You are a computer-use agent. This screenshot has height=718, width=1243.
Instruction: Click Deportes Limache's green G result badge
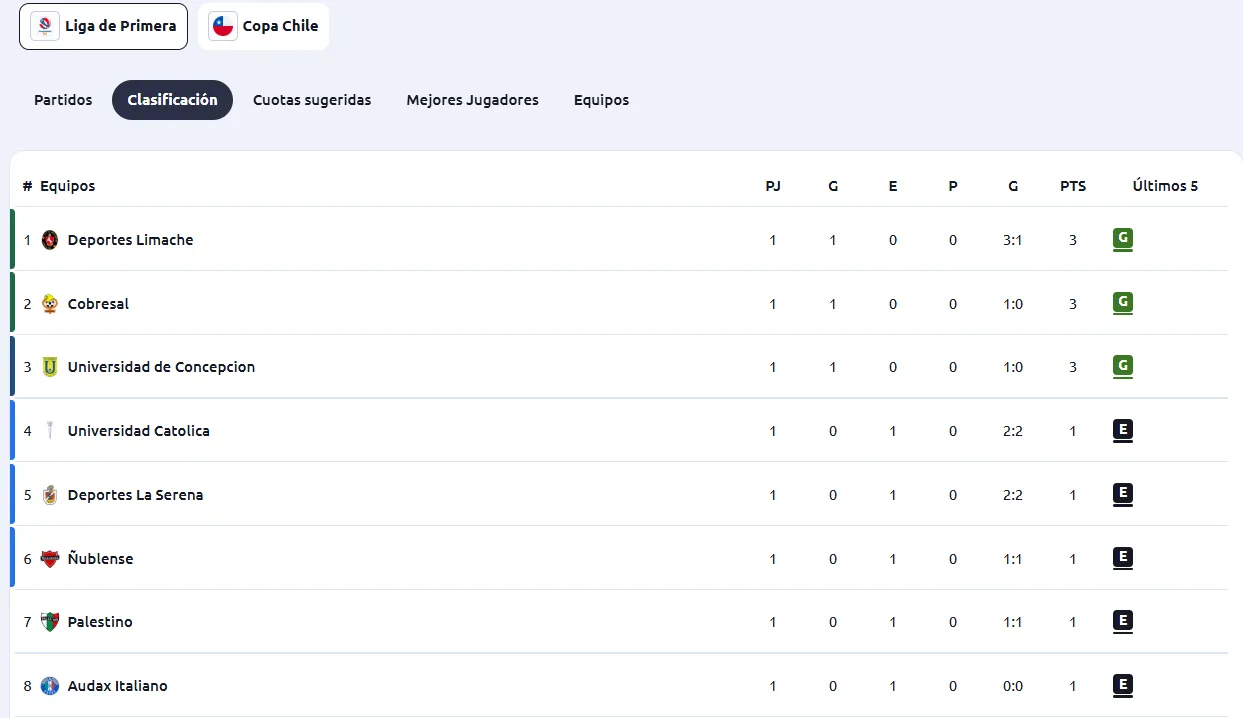point(1123,239)
